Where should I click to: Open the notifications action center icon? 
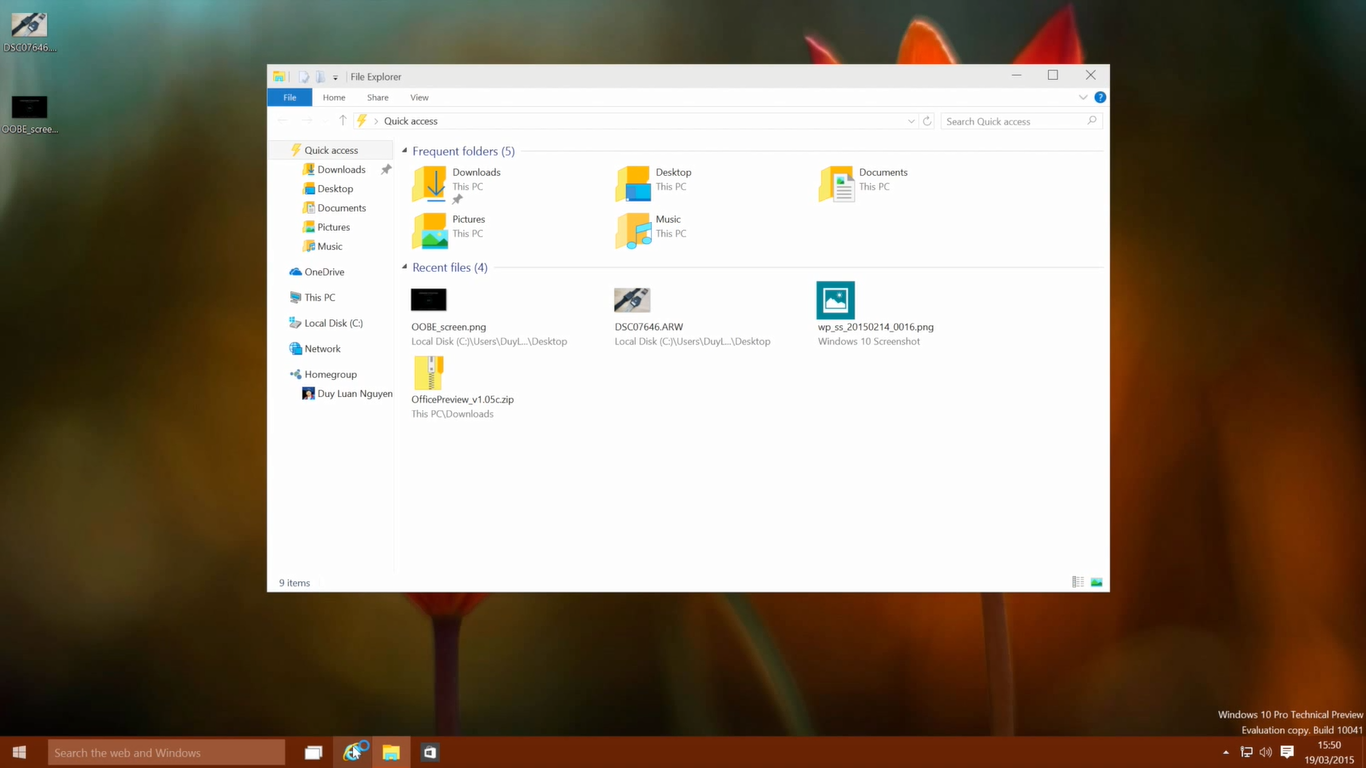coord(1287,752)
